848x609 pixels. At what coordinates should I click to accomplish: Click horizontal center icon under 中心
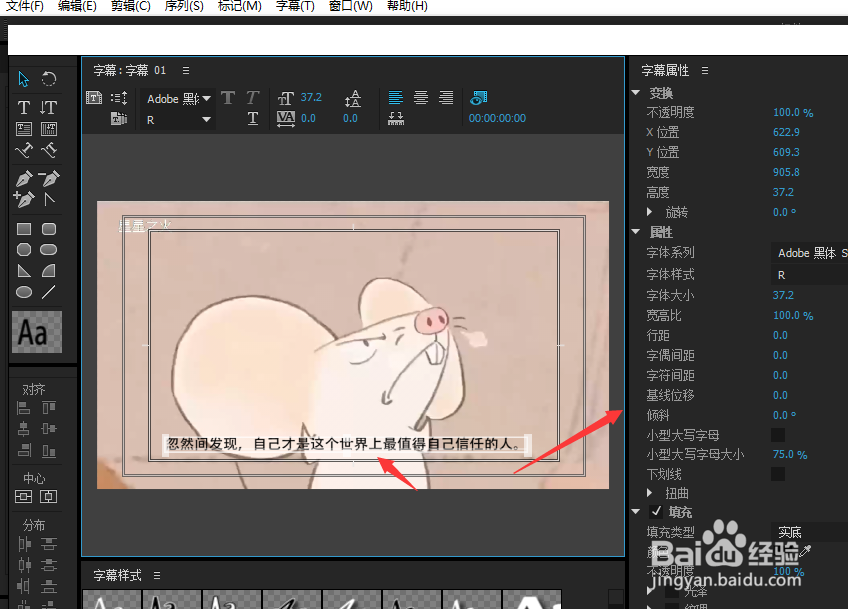pyautogui.click(x=23, y=497)
